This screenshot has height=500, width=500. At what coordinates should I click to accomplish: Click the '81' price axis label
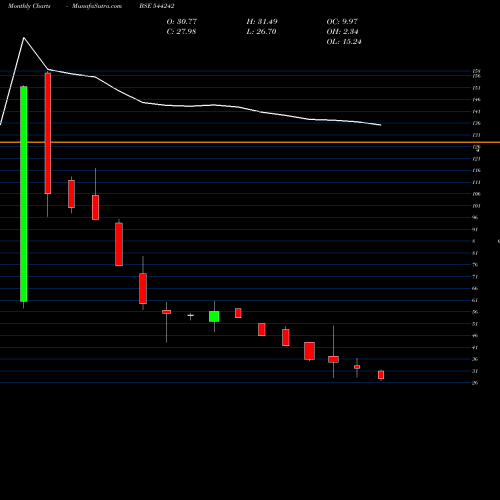coord(475,253)
